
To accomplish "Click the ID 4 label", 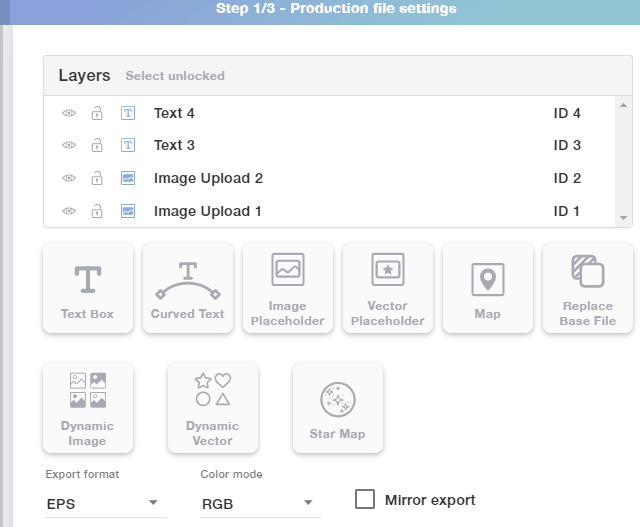I will point(567,113).
